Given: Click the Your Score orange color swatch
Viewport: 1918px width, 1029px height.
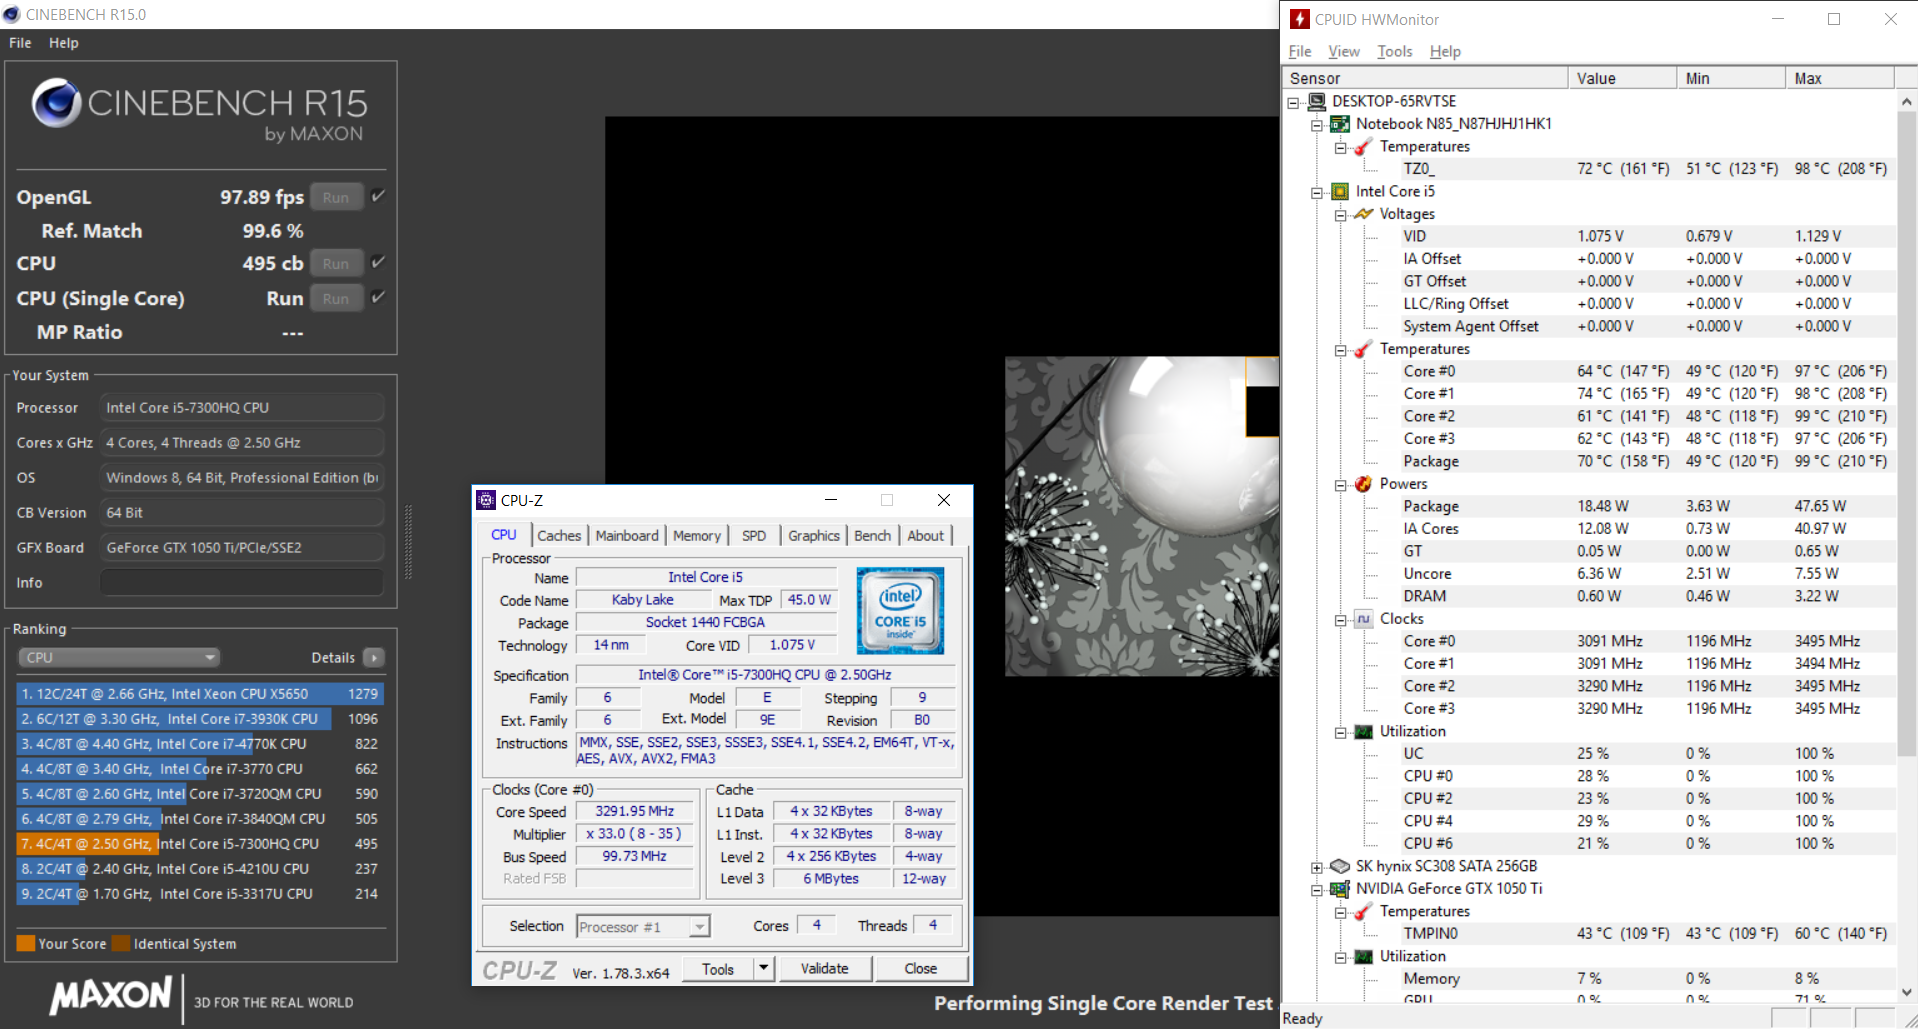Looking at the screenshot, I should point(26,943).
